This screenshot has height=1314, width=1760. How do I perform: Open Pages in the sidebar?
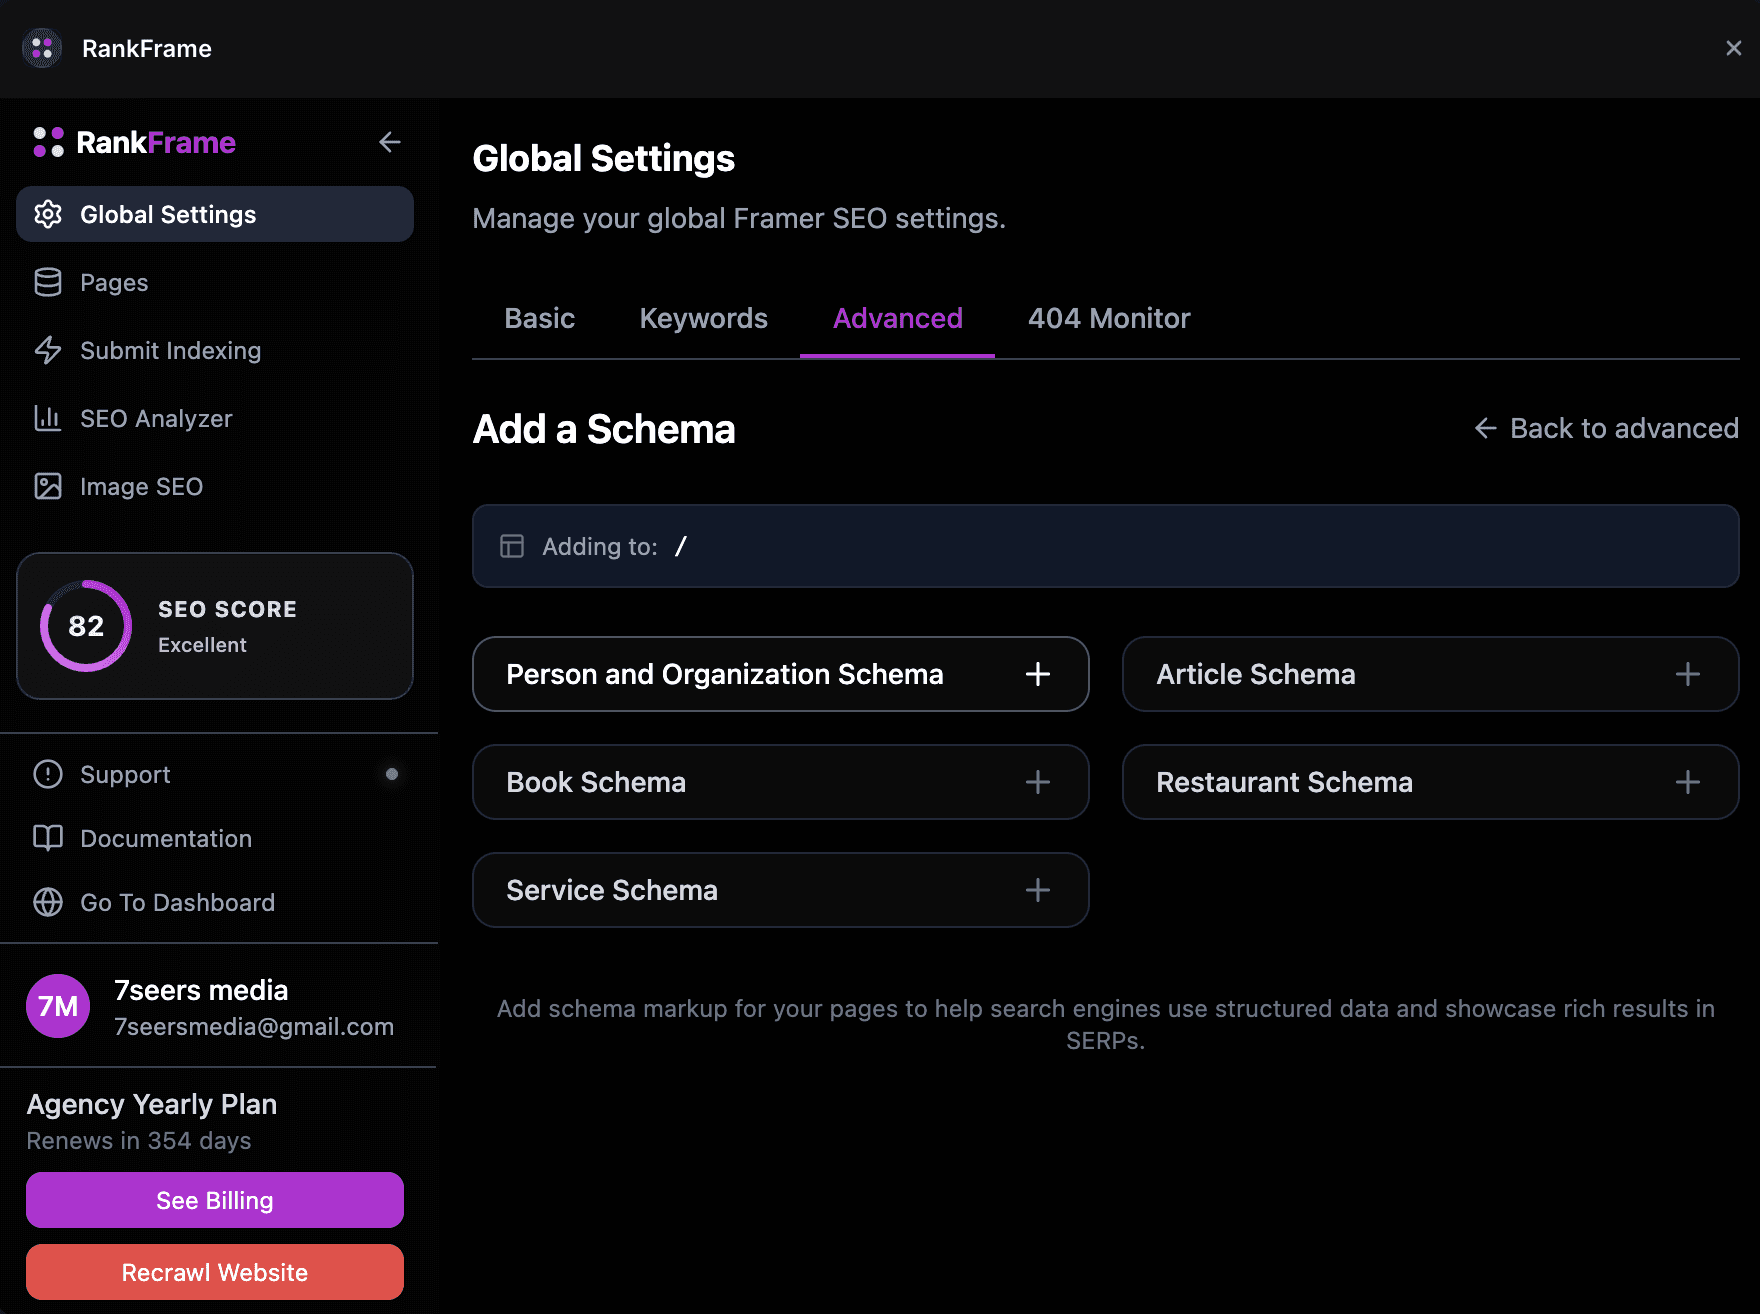point(215,282)
